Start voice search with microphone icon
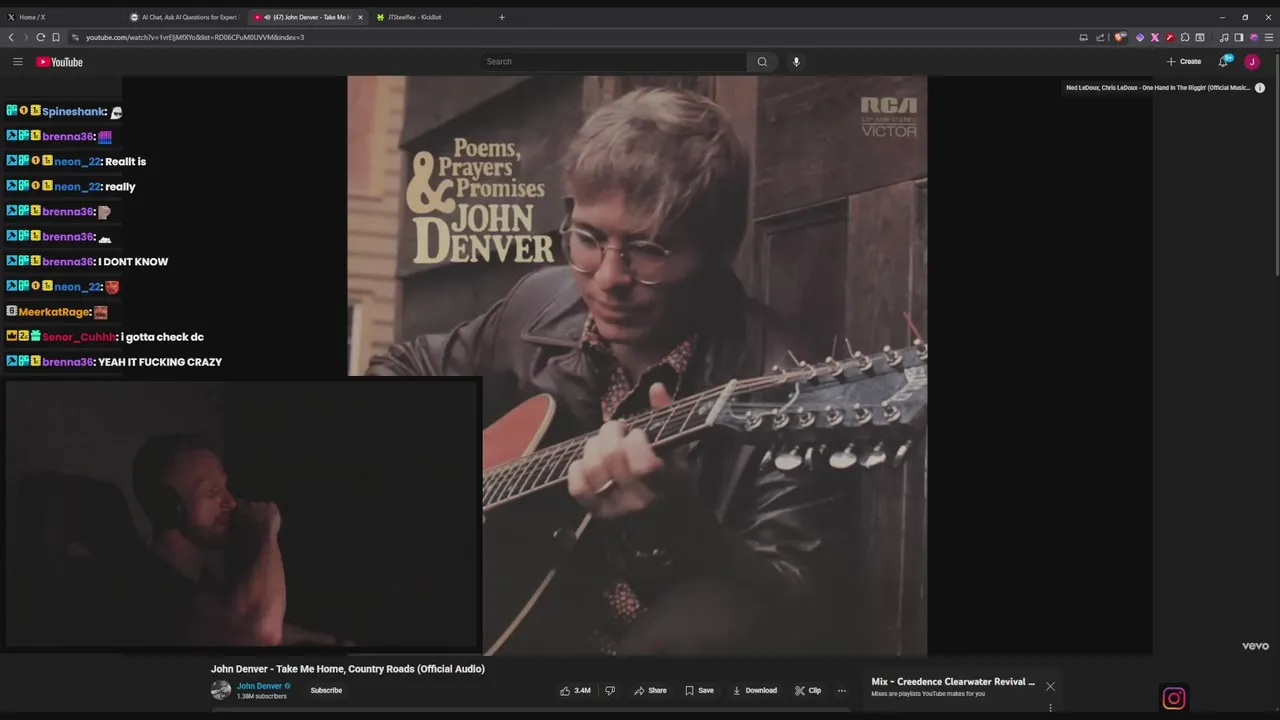1280x720 pixels. (x=796, y=62)
